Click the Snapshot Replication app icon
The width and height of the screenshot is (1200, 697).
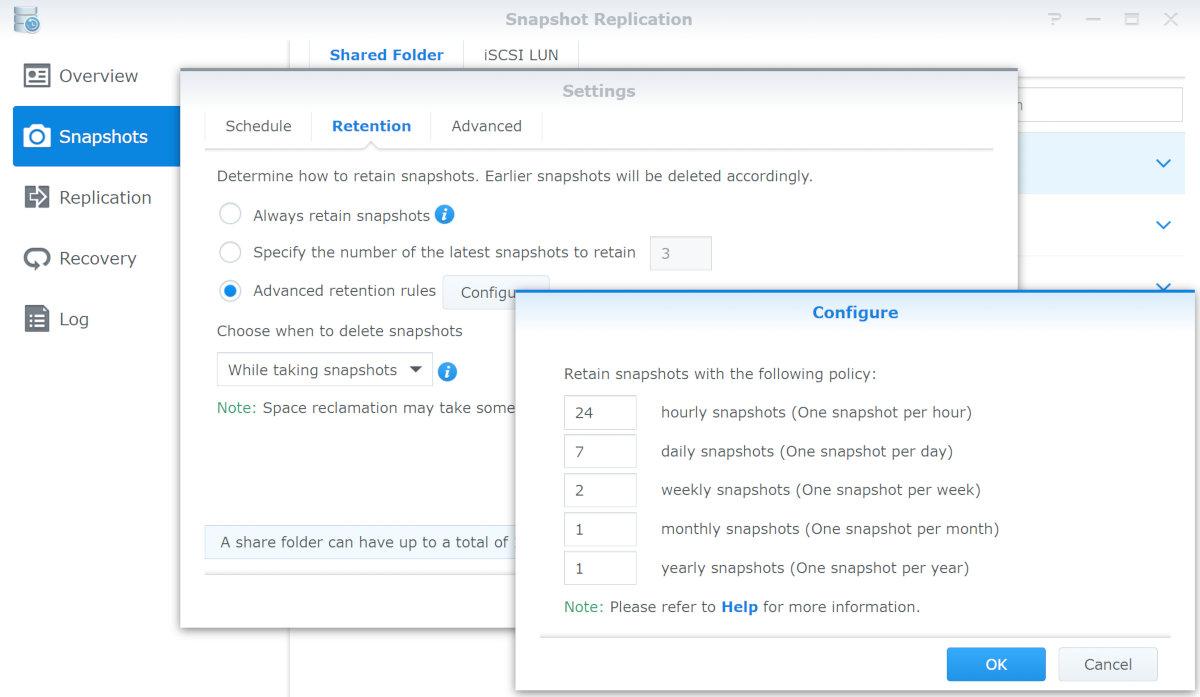point(26,19)
